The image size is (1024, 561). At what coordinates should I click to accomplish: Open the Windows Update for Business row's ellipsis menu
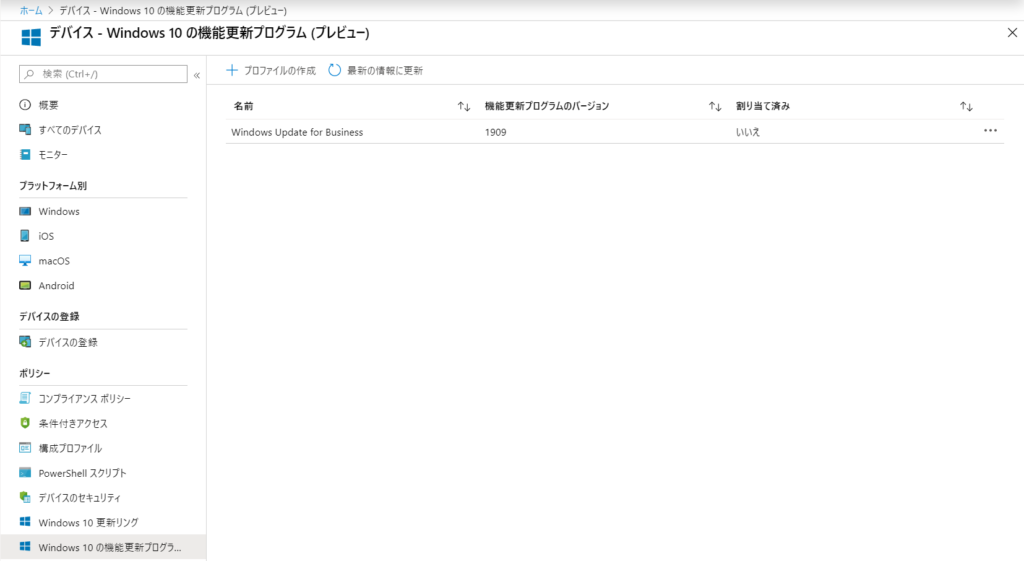click(990, 131)
